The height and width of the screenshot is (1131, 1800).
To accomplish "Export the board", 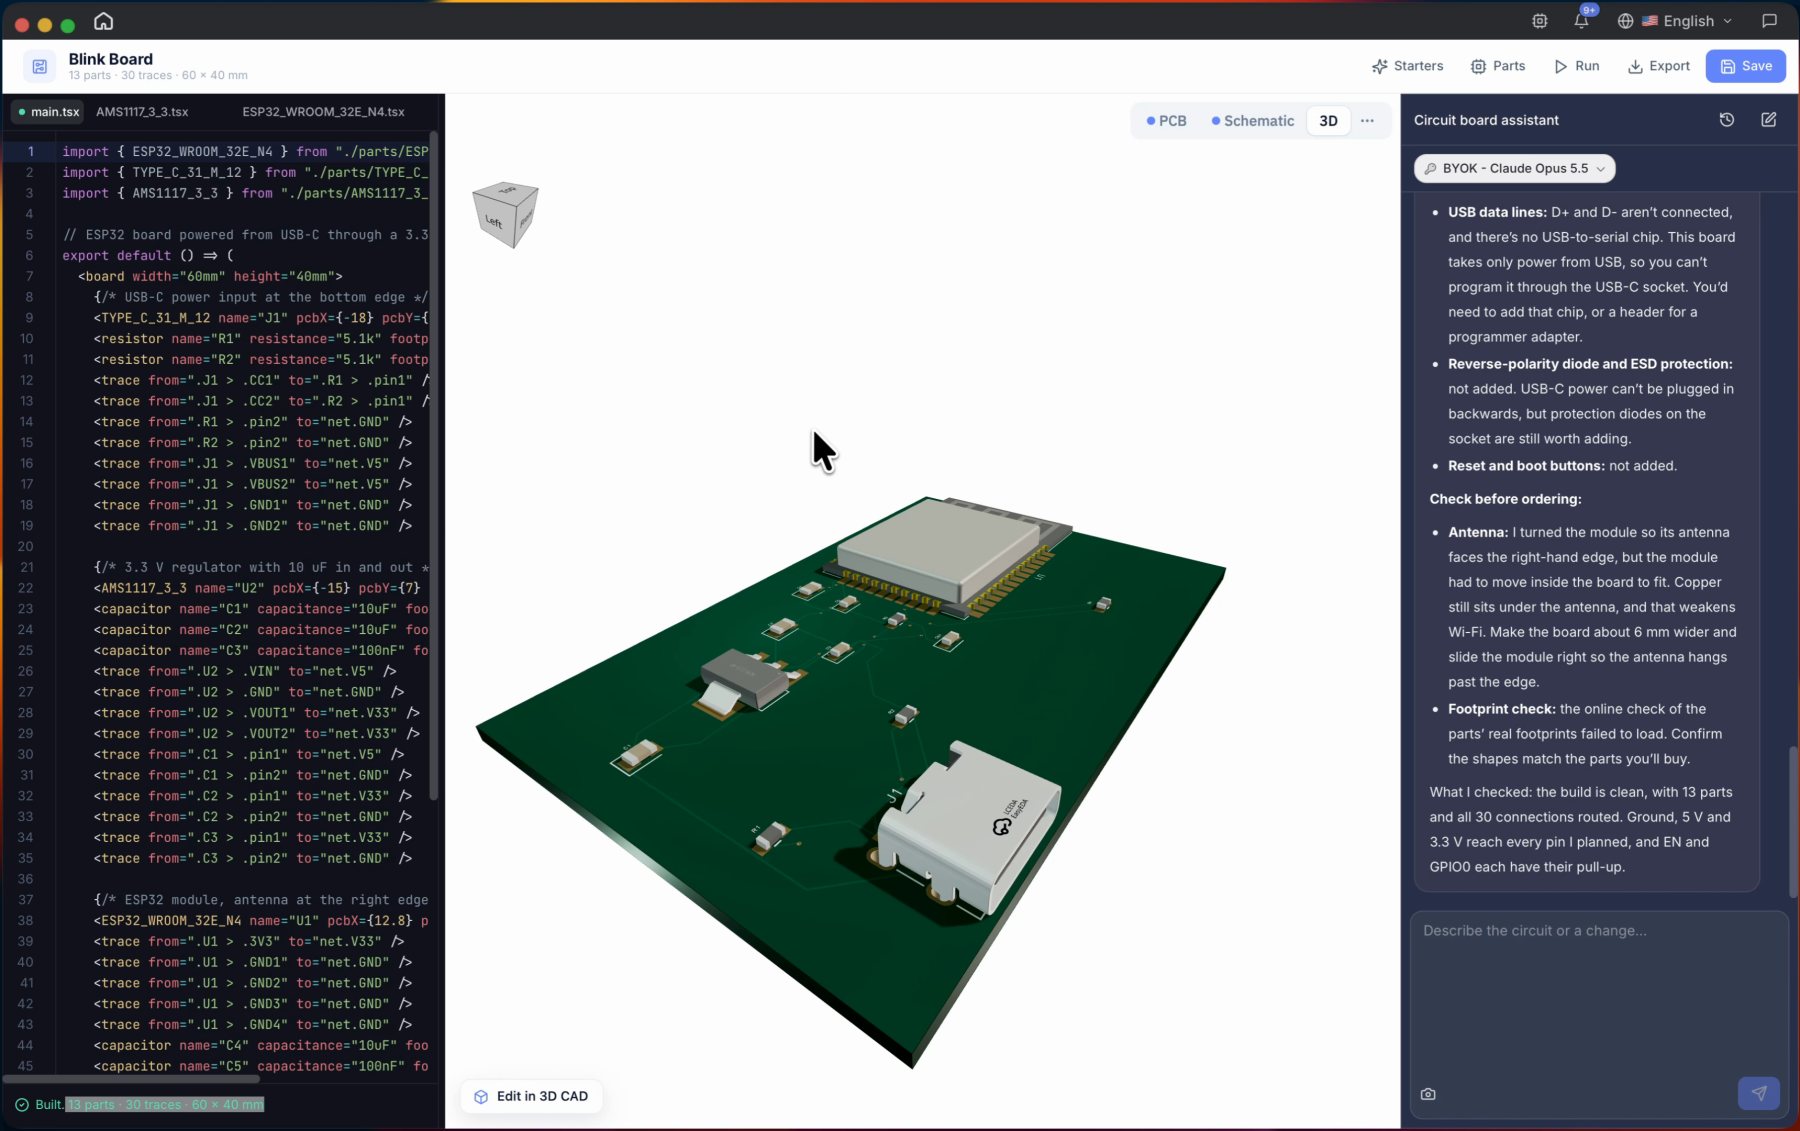I will (1658, 66).
